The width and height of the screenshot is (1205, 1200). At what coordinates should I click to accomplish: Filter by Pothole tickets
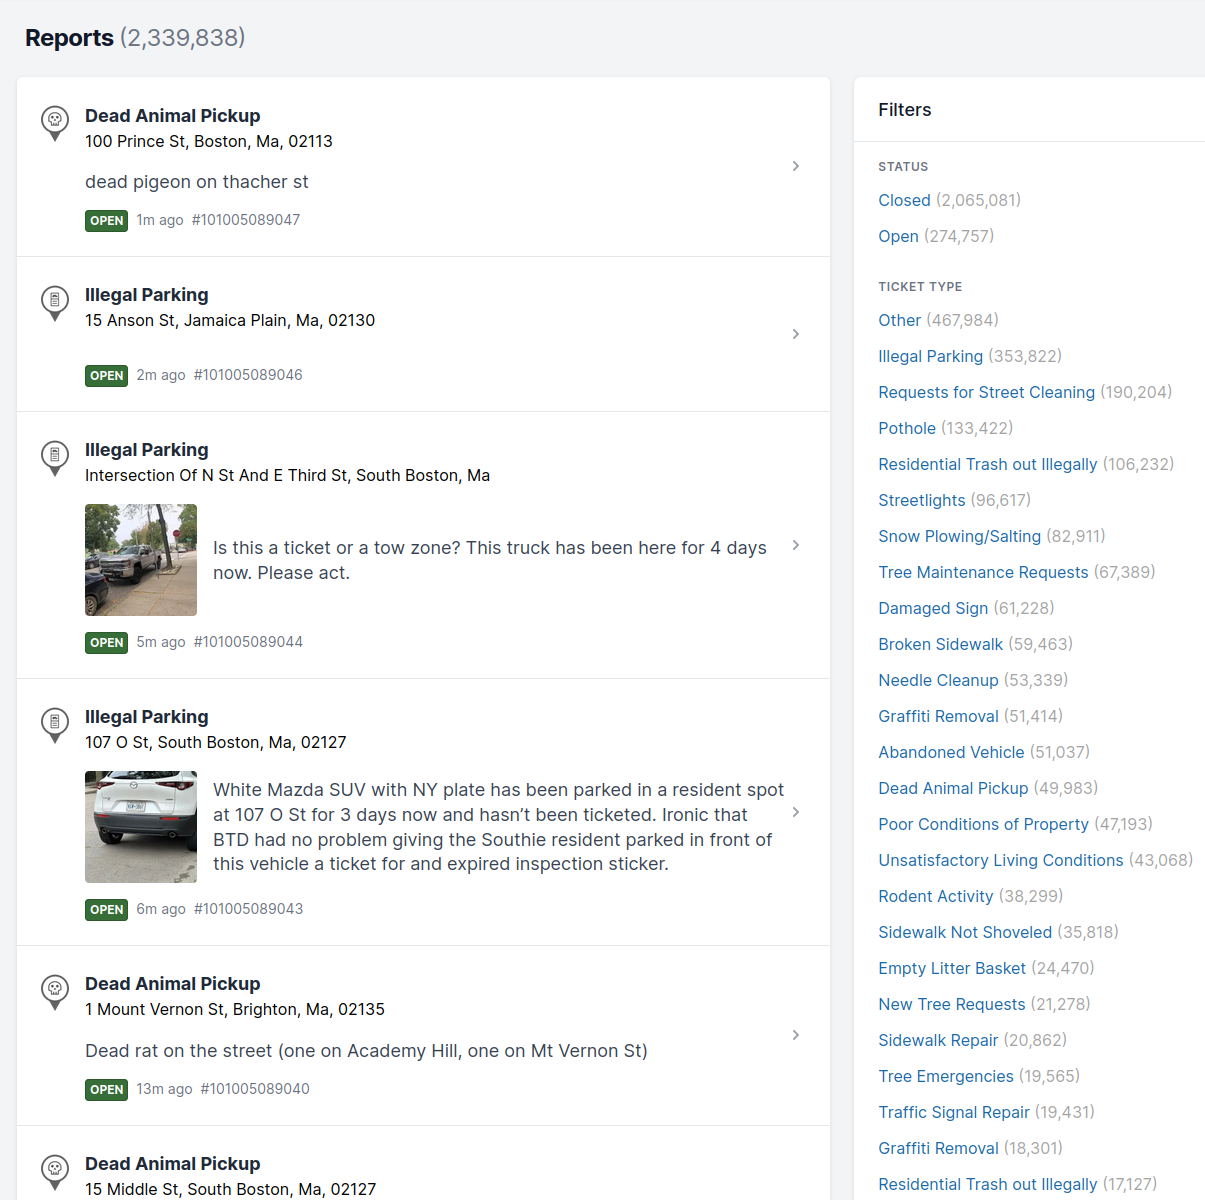click(907, 428)
